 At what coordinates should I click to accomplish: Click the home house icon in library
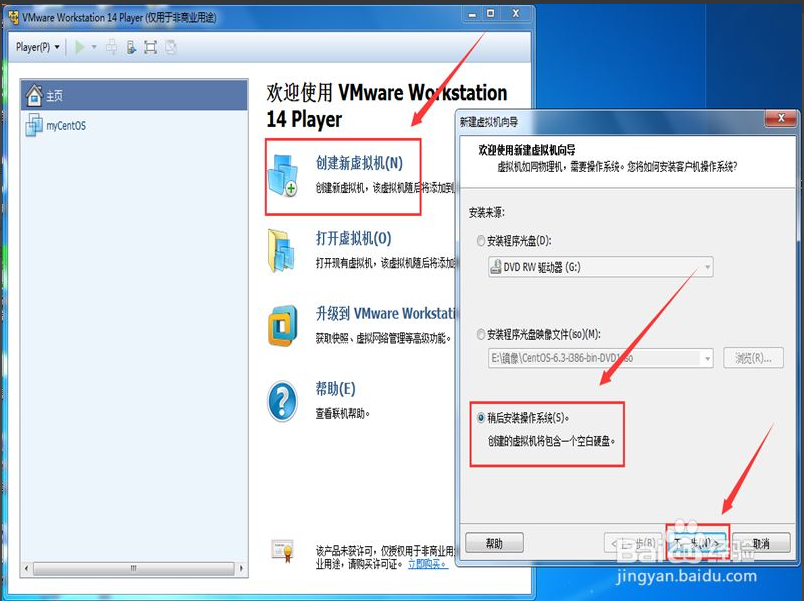pos(34,95)
